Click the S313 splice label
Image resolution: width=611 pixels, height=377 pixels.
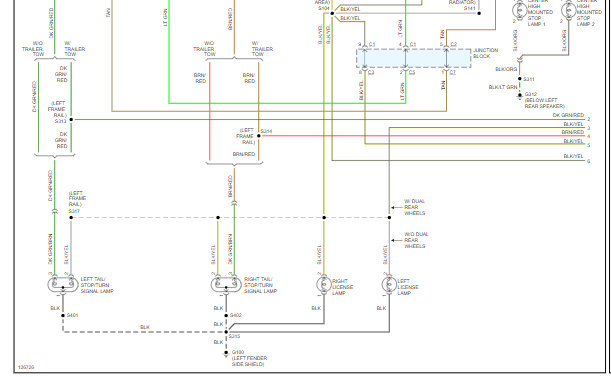[60, 121]
